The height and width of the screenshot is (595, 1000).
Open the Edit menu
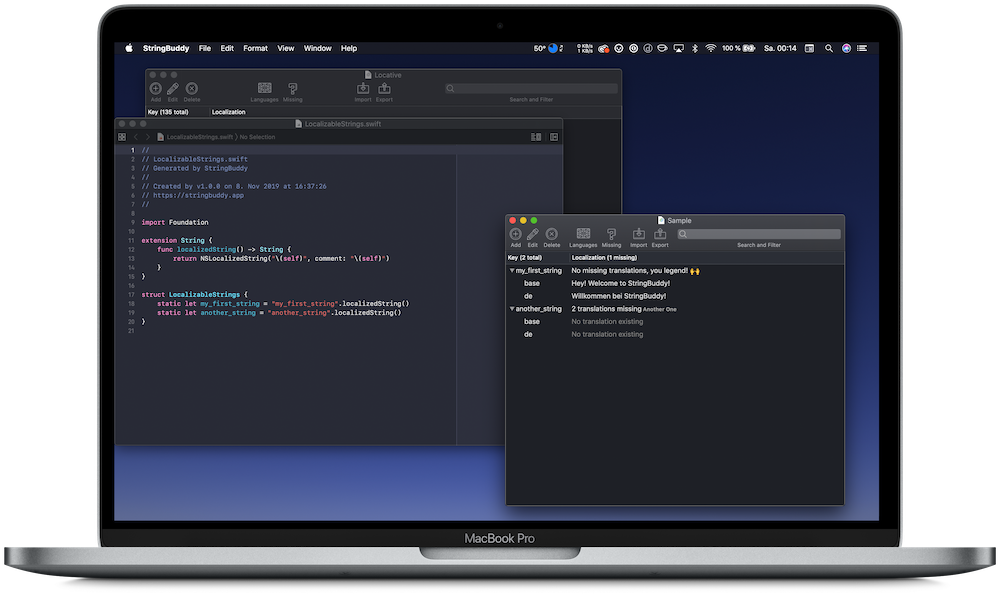227,48
